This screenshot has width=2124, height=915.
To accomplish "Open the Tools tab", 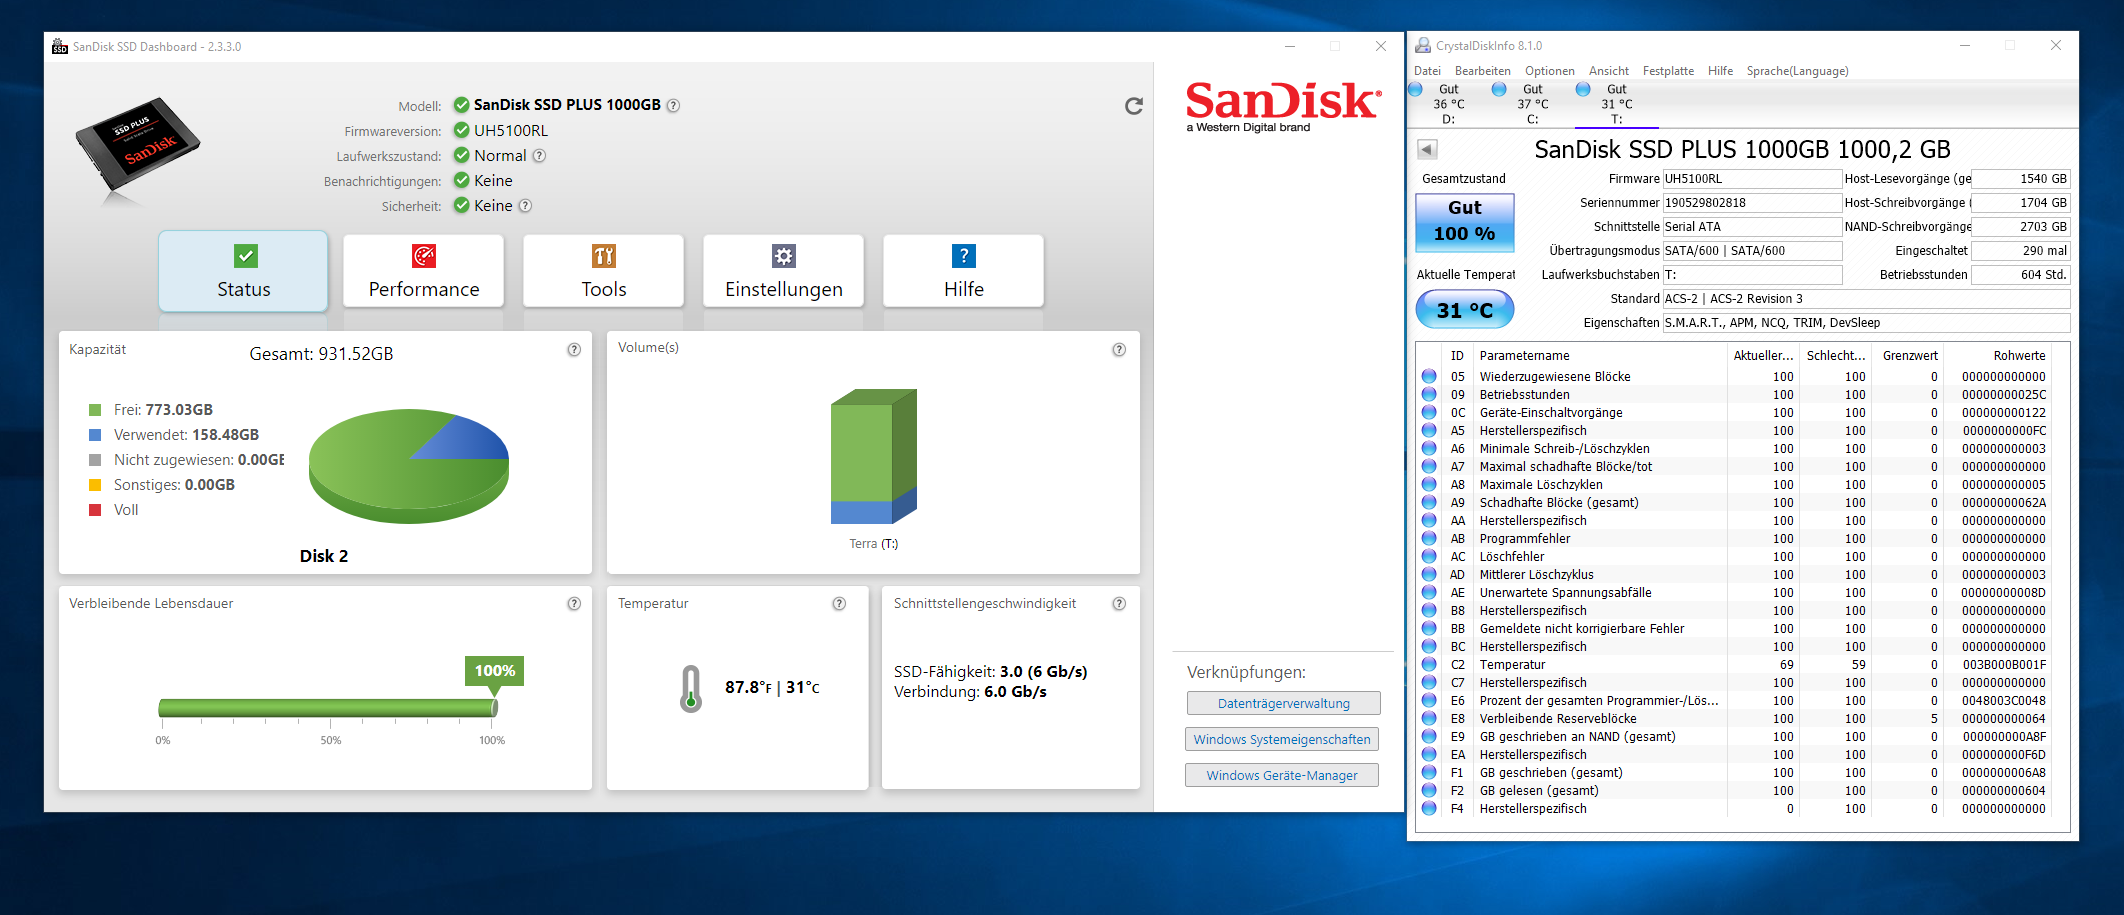I will pos(603,271).
